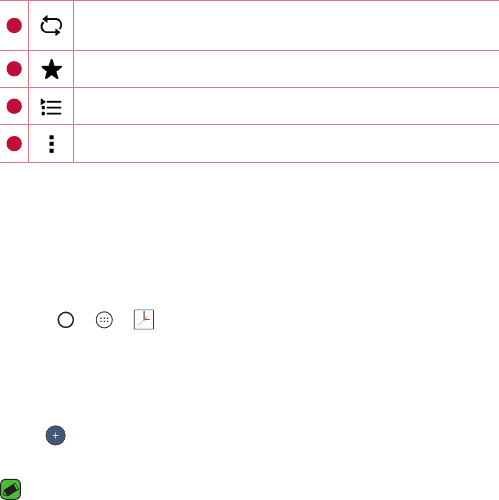Click the green eraser app icon
Image resolution: width=499 pixels, height=500 pixels.
11,489
